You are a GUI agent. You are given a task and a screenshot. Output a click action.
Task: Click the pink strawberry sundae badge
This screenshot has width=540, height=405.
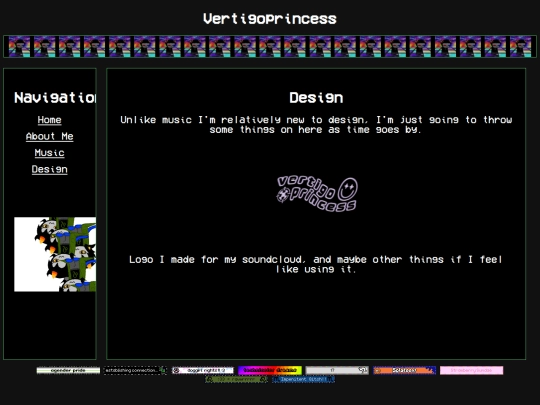(x=471, y=371)
